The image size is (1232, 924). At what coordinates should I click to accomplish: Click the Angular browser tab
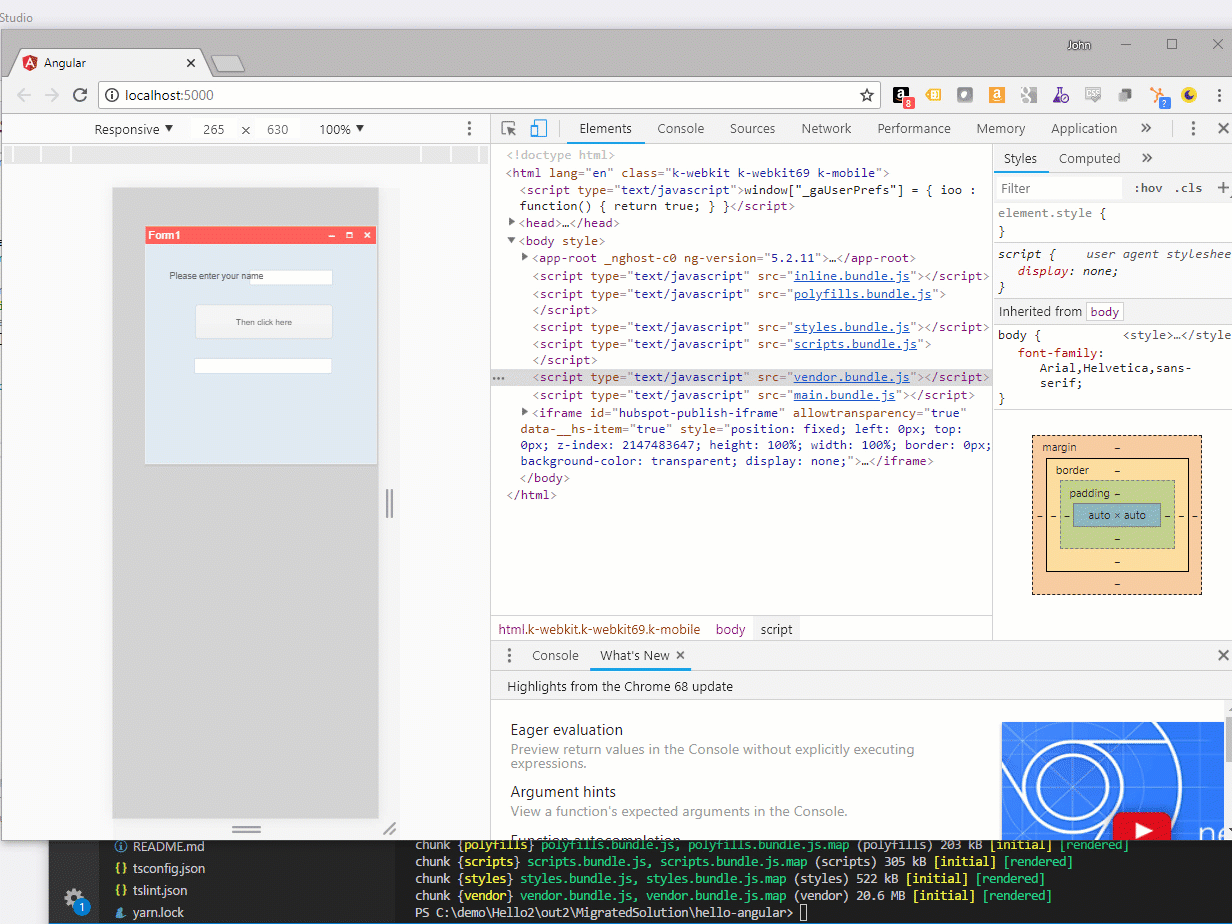click(x=110, y=63)
